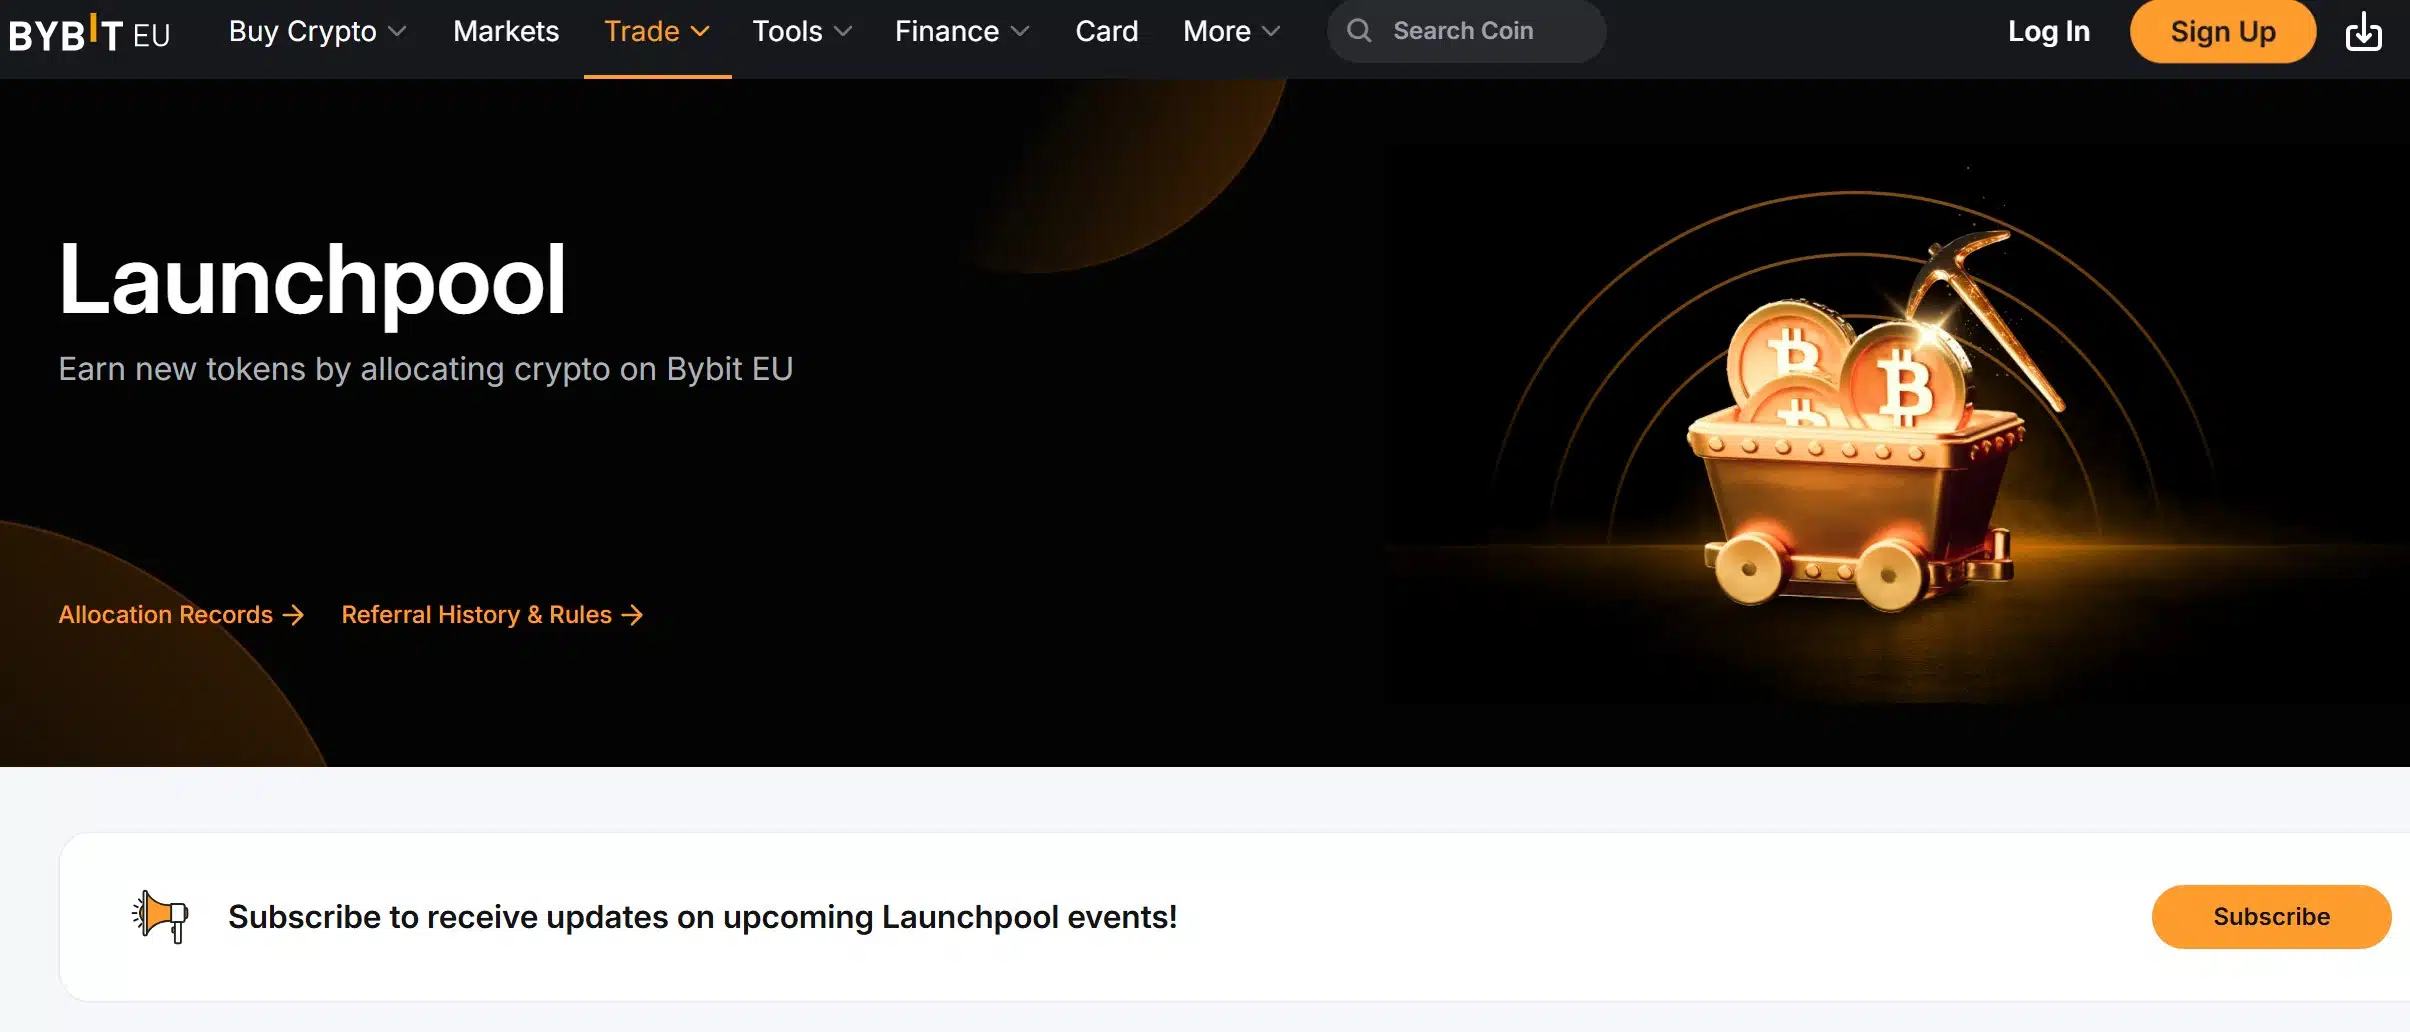The width and height of the screenshot is (2410, 1032).
Task: Open the Card page
Action: [x=1106, y=31]
